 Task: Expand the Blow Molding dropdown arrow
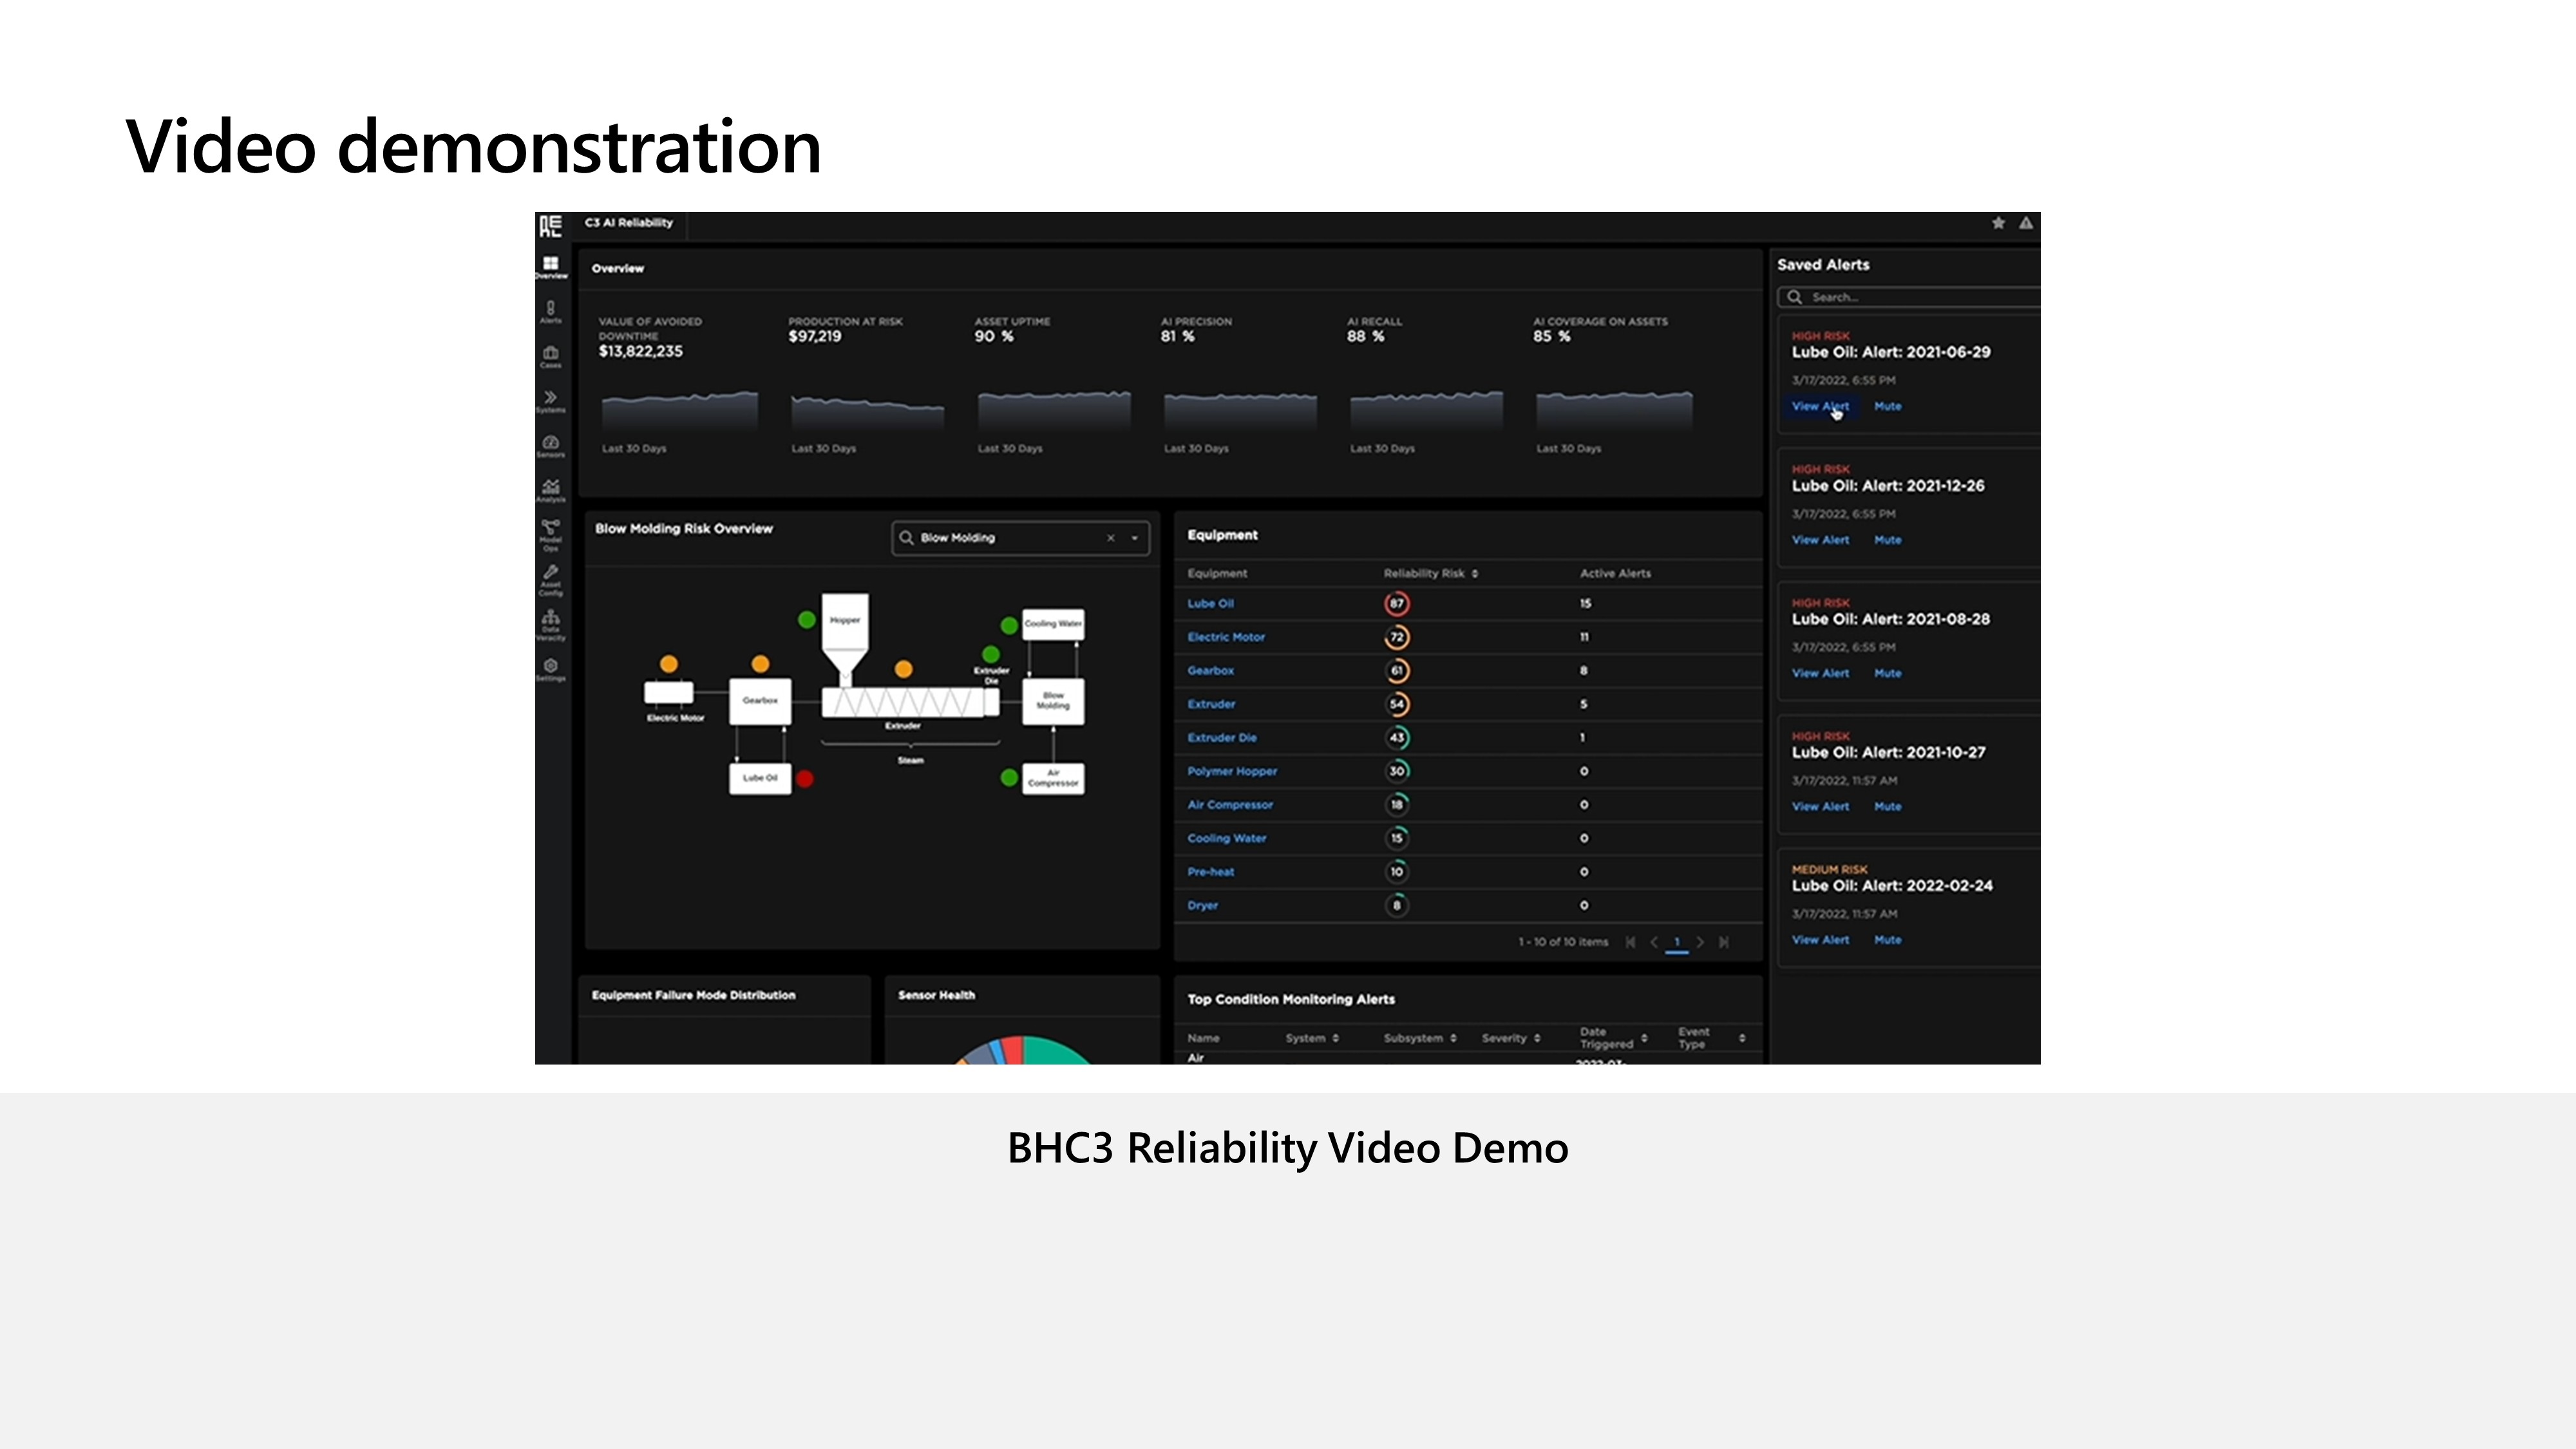tap(1135, 538)
